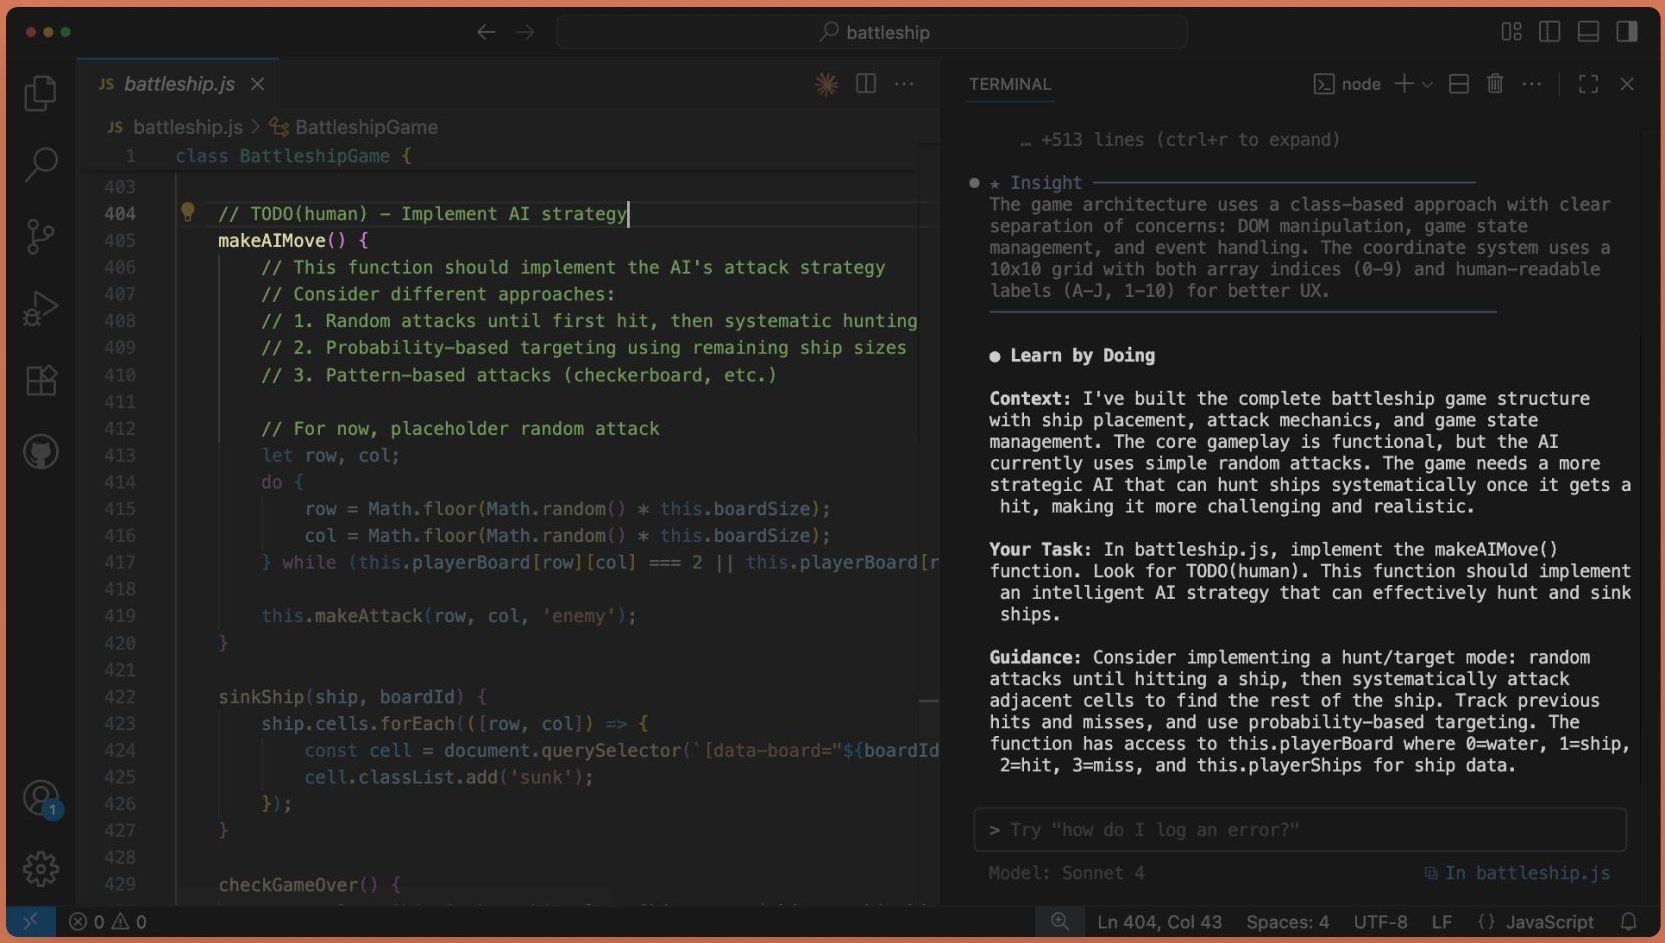
Task: Open the Extensions view
Action: point(40,380)
